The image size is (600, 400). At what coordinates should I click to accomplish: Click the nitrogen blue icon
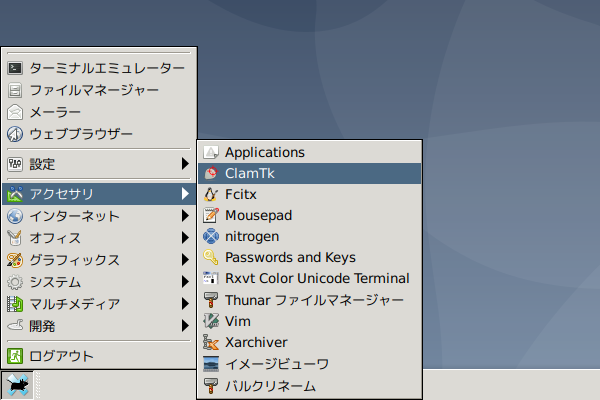point(211,237)
